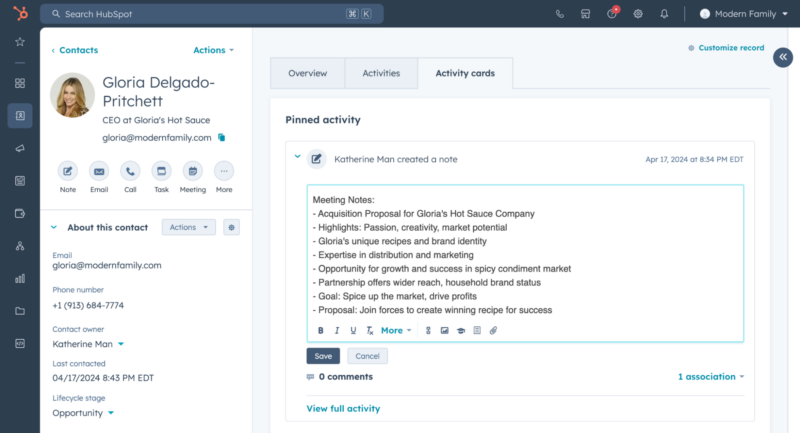Open the More actions ellipsis button

(224, 171)
